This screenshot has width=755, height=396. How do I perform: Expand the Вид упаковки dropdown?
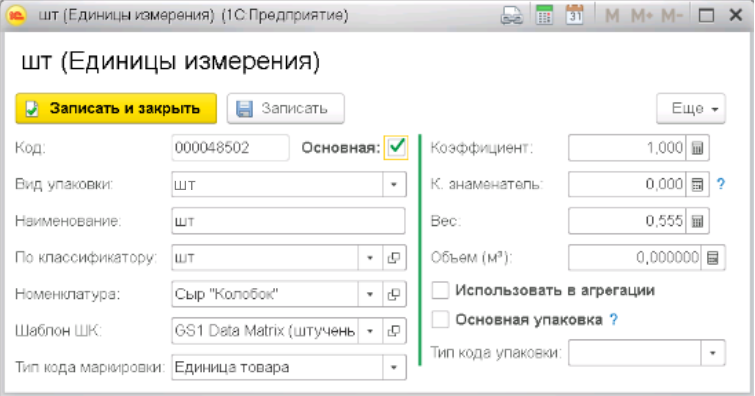click(394, 185)
